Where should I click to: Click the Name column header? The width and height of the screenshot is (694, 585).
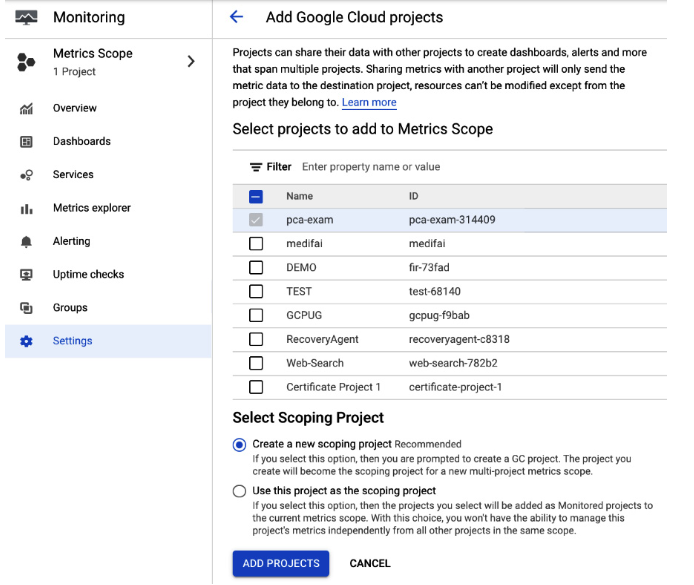[300, 196]
